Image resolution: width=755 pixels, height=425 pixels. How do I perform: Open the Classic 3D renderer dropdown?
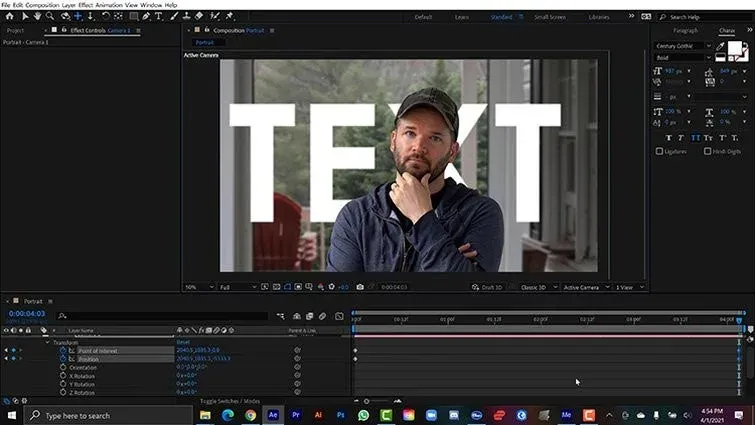[x=538, y=287]
